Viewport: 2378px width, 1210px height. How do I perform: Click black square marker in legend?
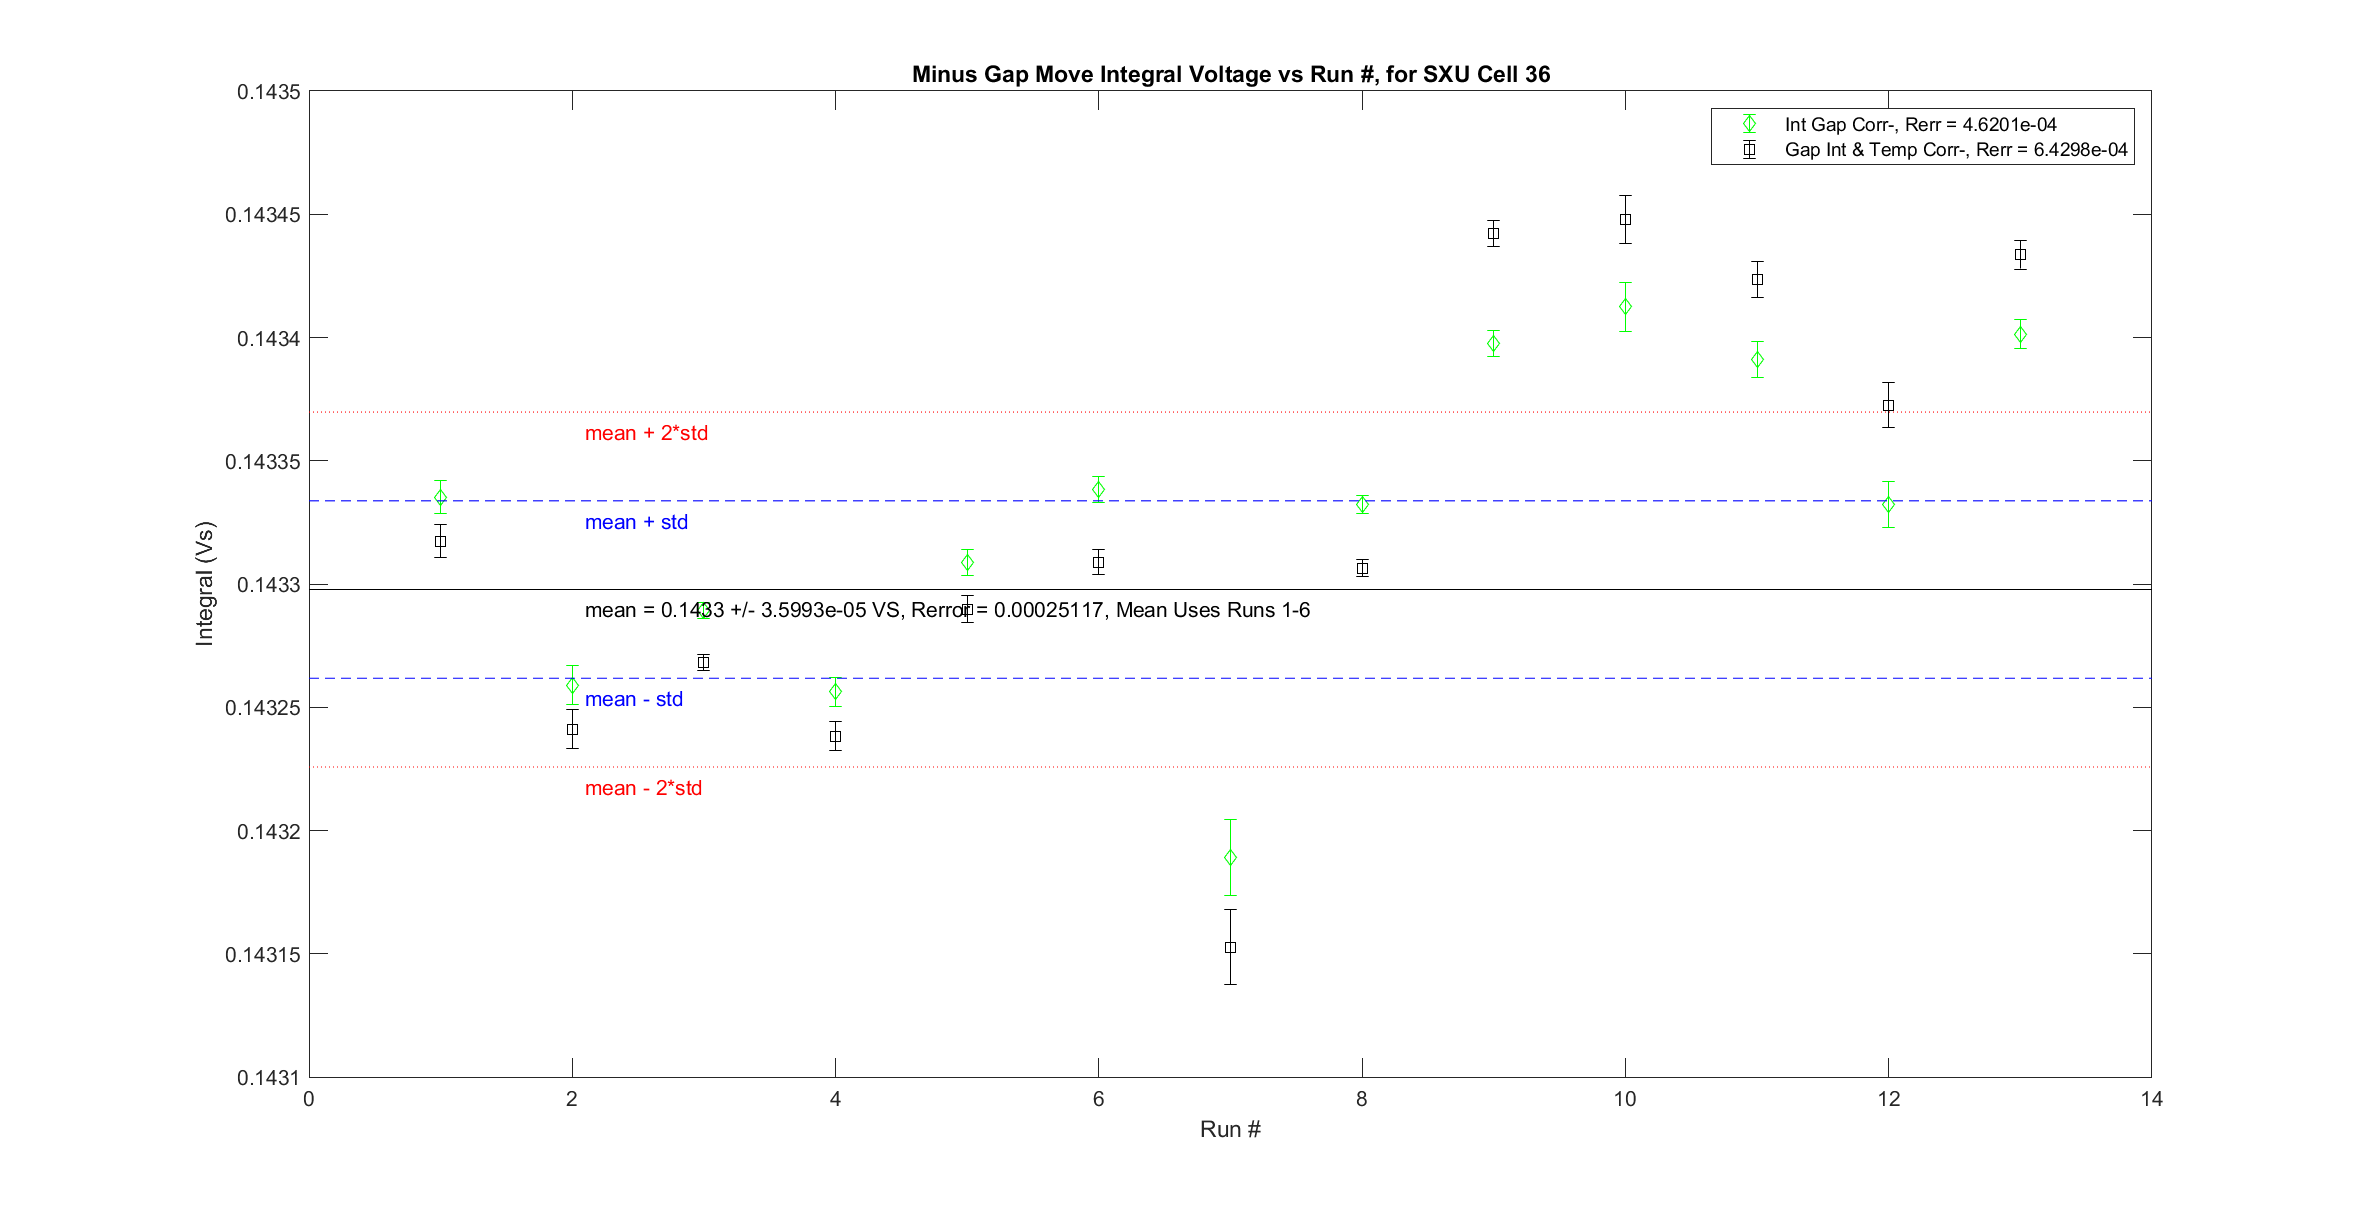point(1749,150)
